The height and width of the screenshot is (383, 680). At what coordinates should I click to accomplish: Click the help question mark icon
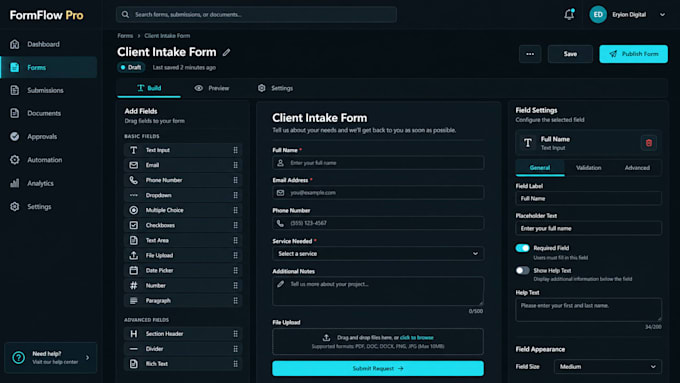[18, 357]
